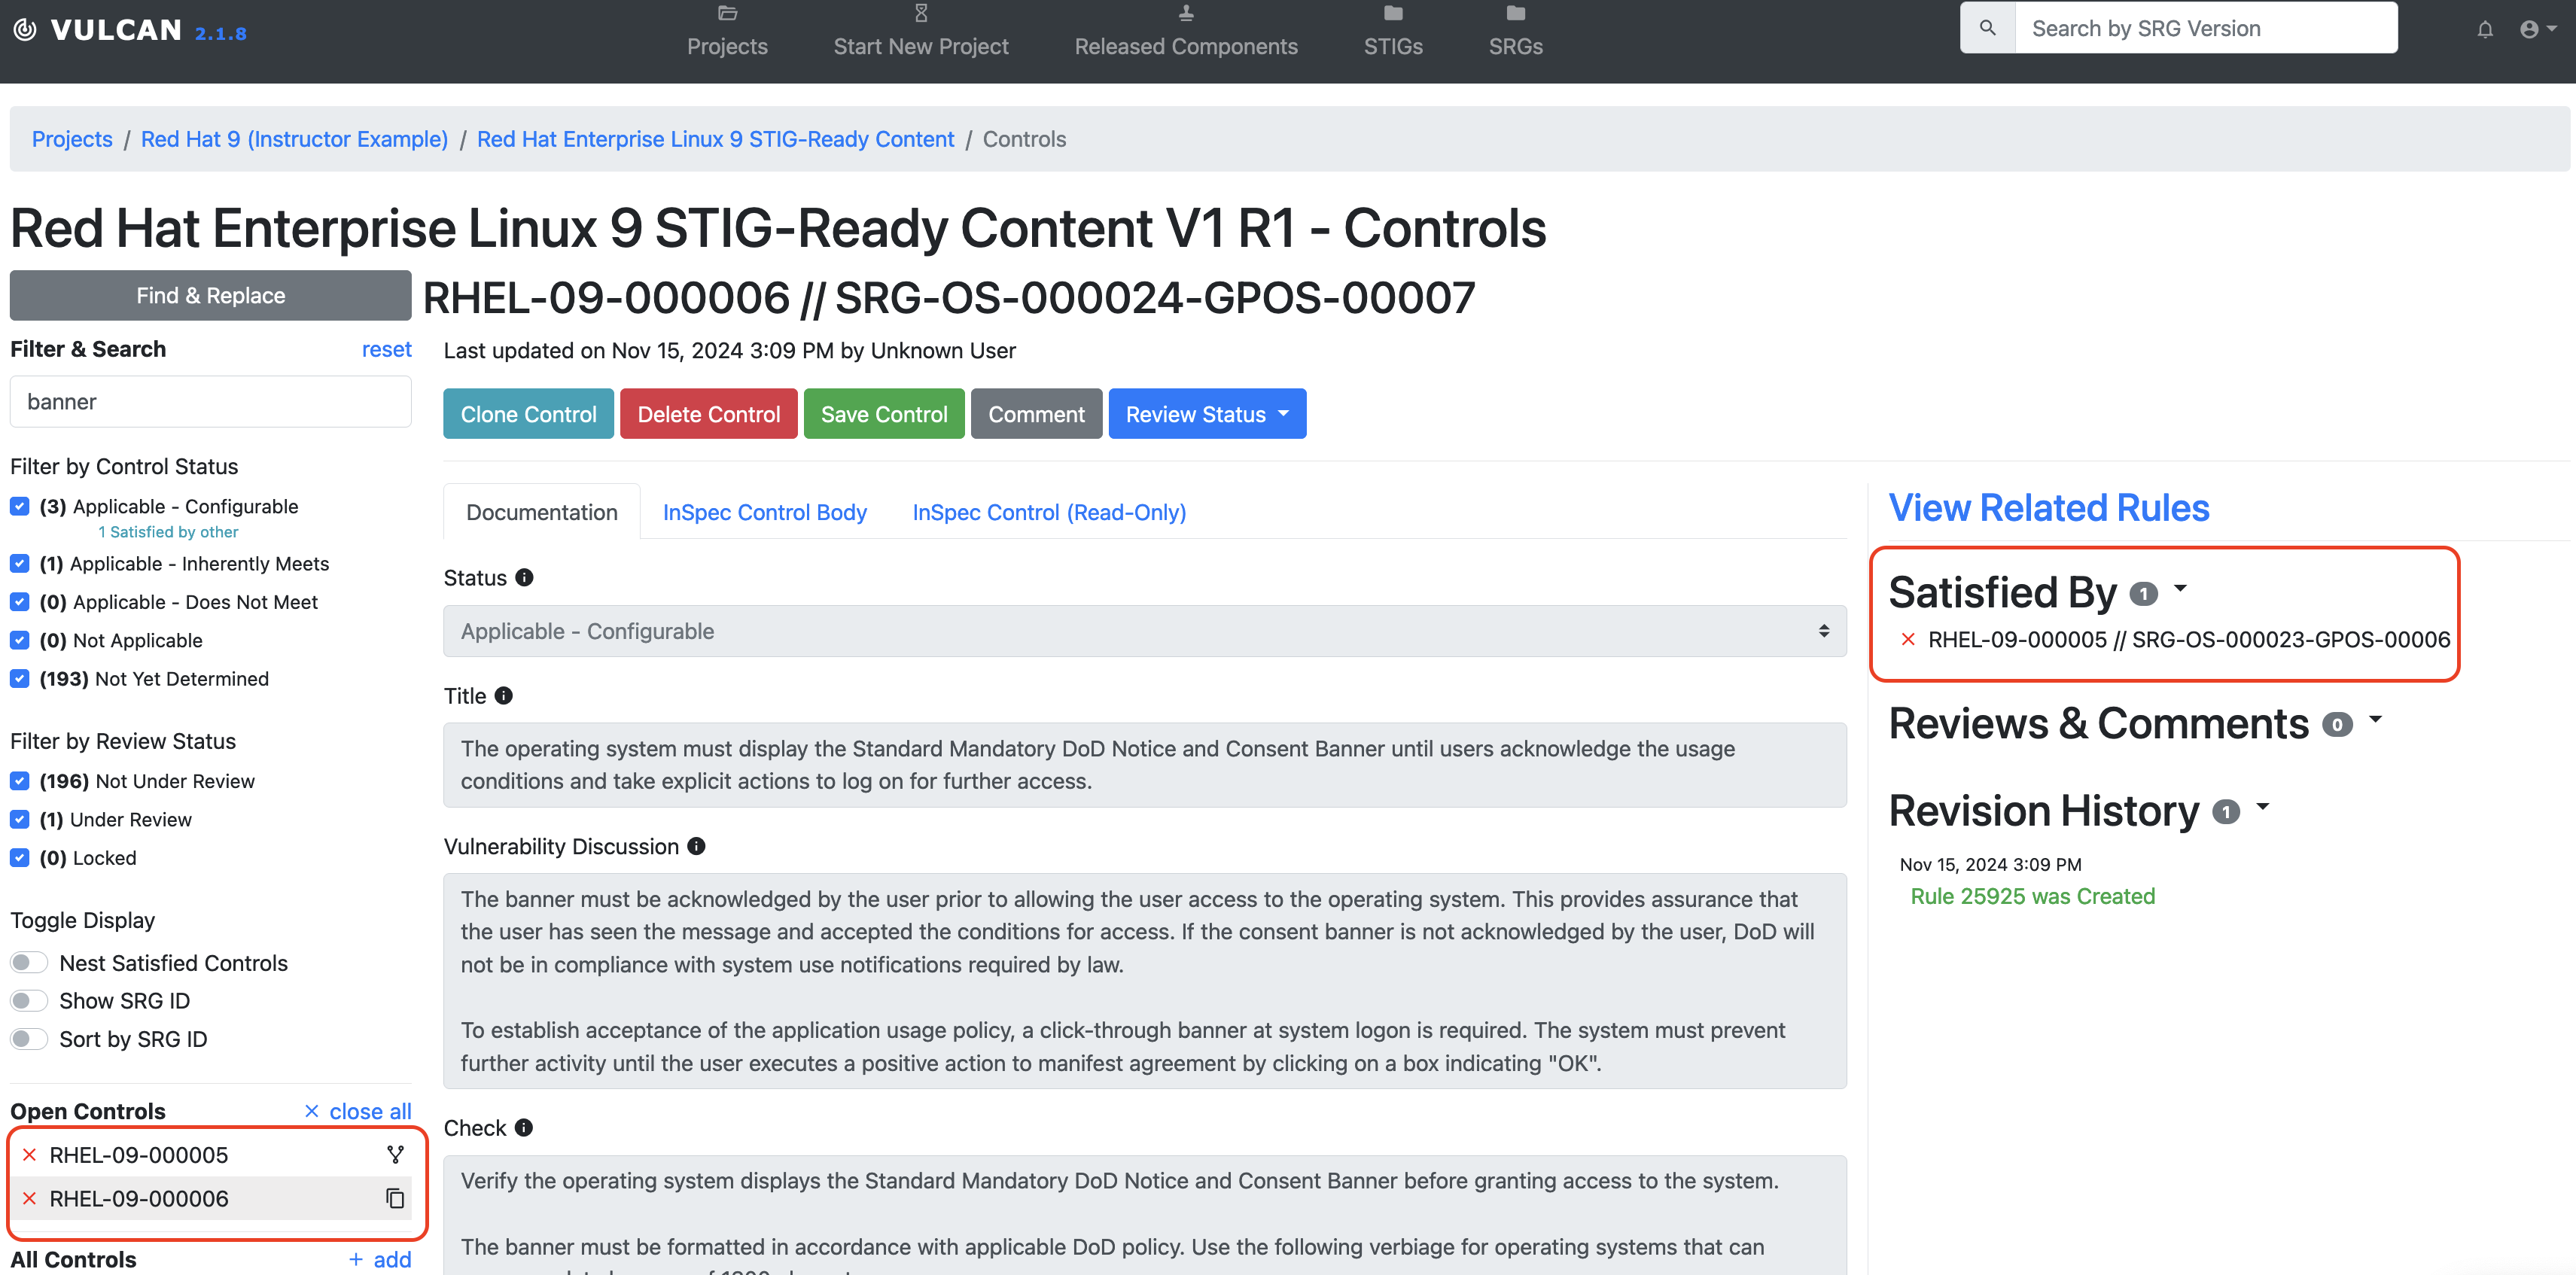The height and width of the screenshot is (1275, 2576).
Task: Switch to InSpec Control Body tab
Action: [764, 512]
